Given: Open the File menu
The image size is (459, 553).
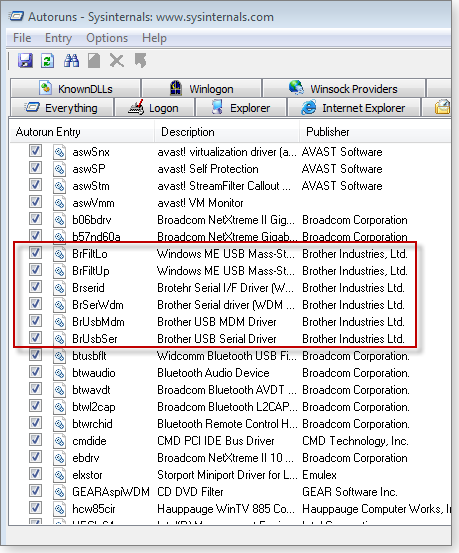Looking at the screenshot, I should point(22,38).
